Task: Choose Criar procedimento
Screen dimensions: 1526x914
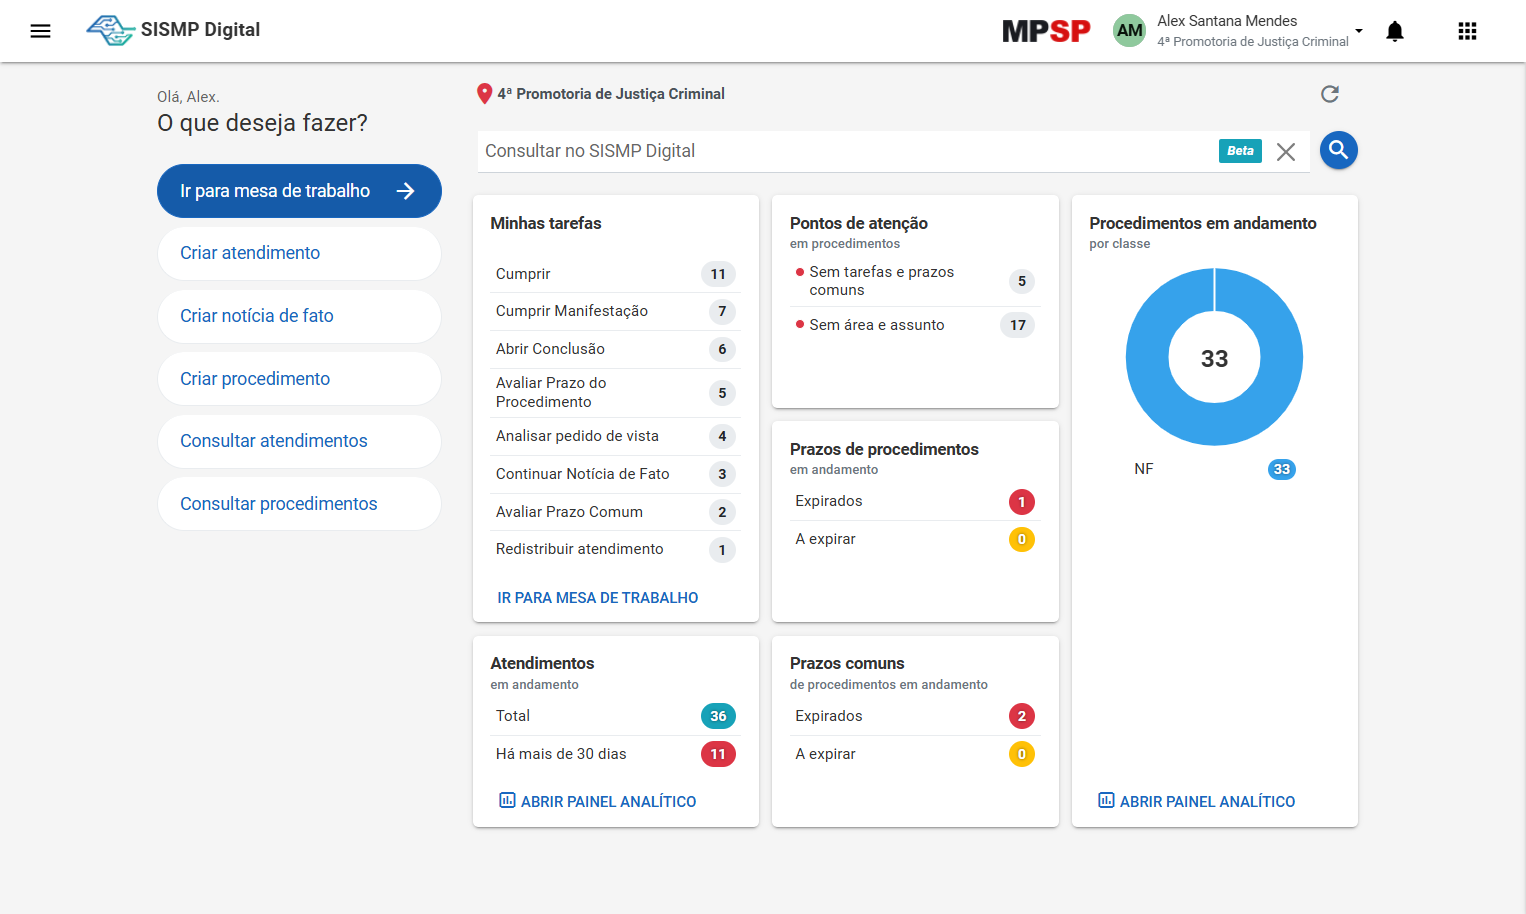Action: click(299, 379)
